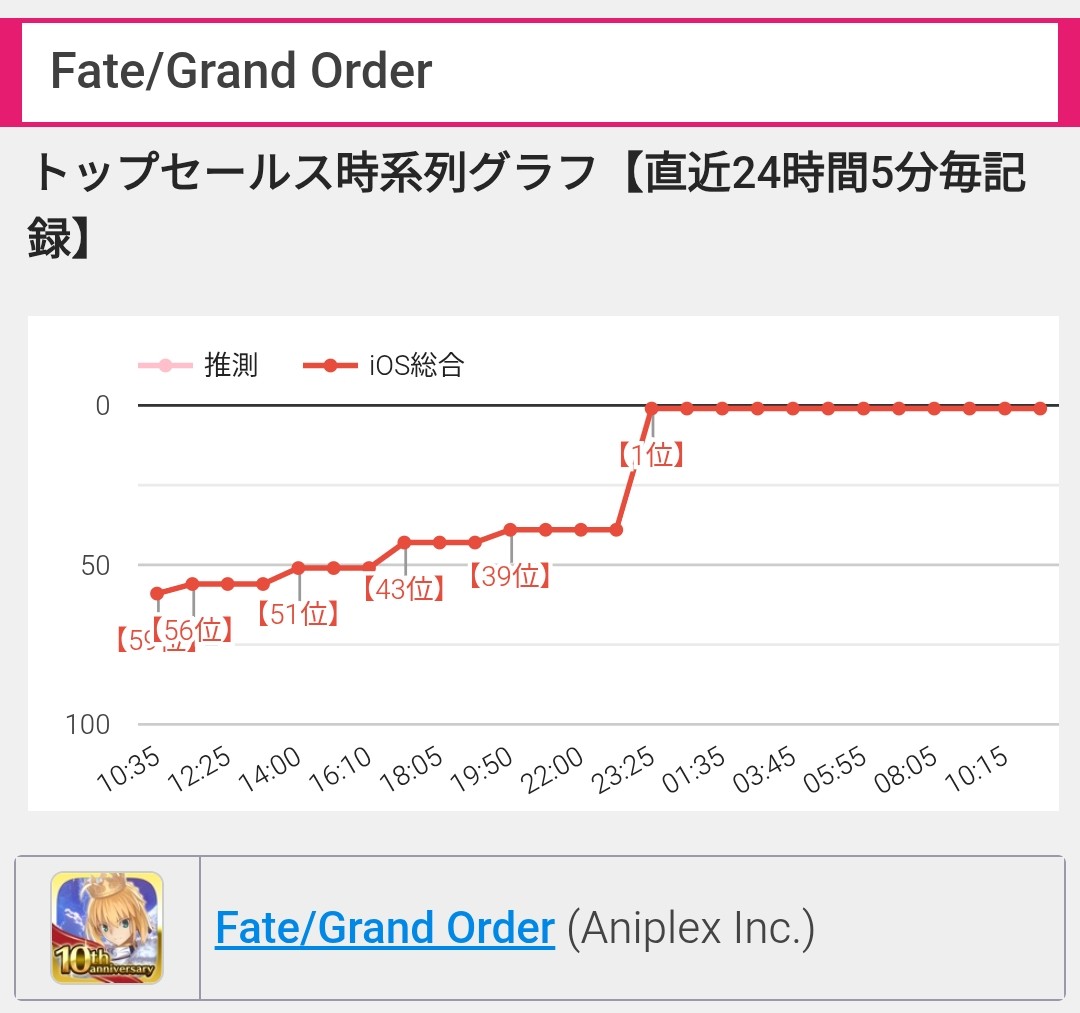Select the 【1位】 rank annotation
Image resolution: width=1080 pixels, height=1013 pixels.
[x=652, y=456]
